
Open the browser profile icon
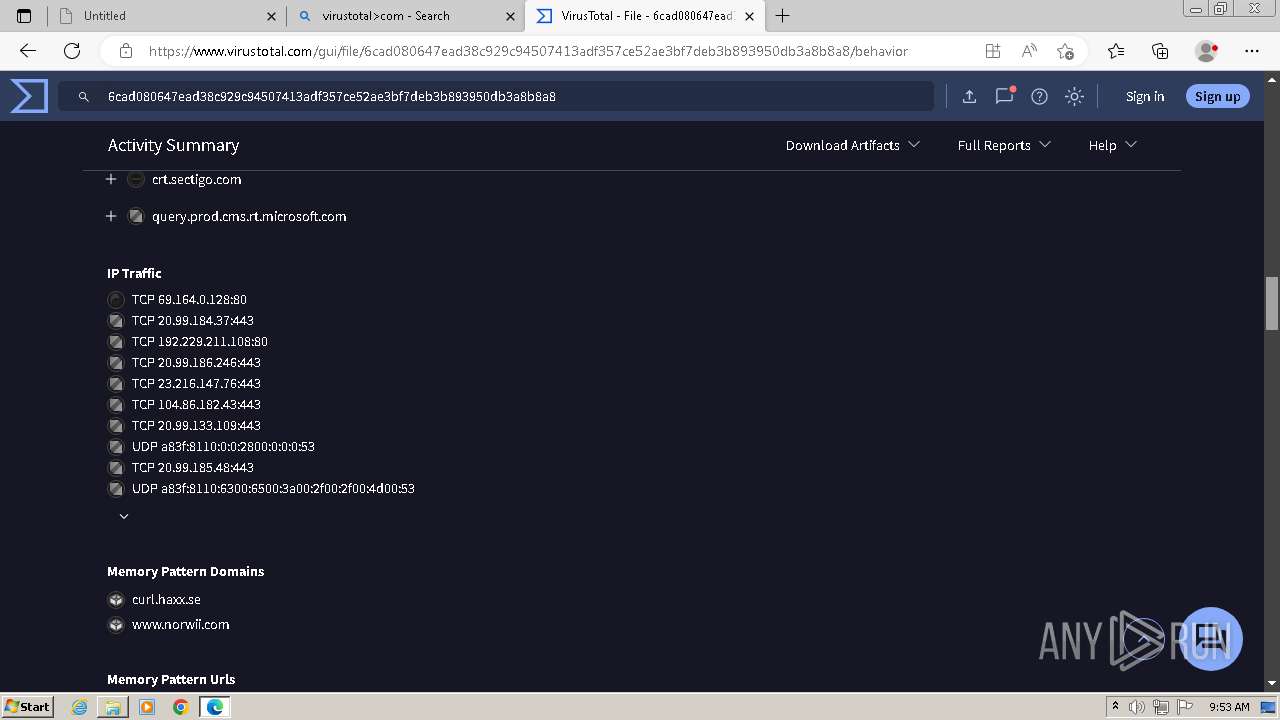click(1207, 51)
